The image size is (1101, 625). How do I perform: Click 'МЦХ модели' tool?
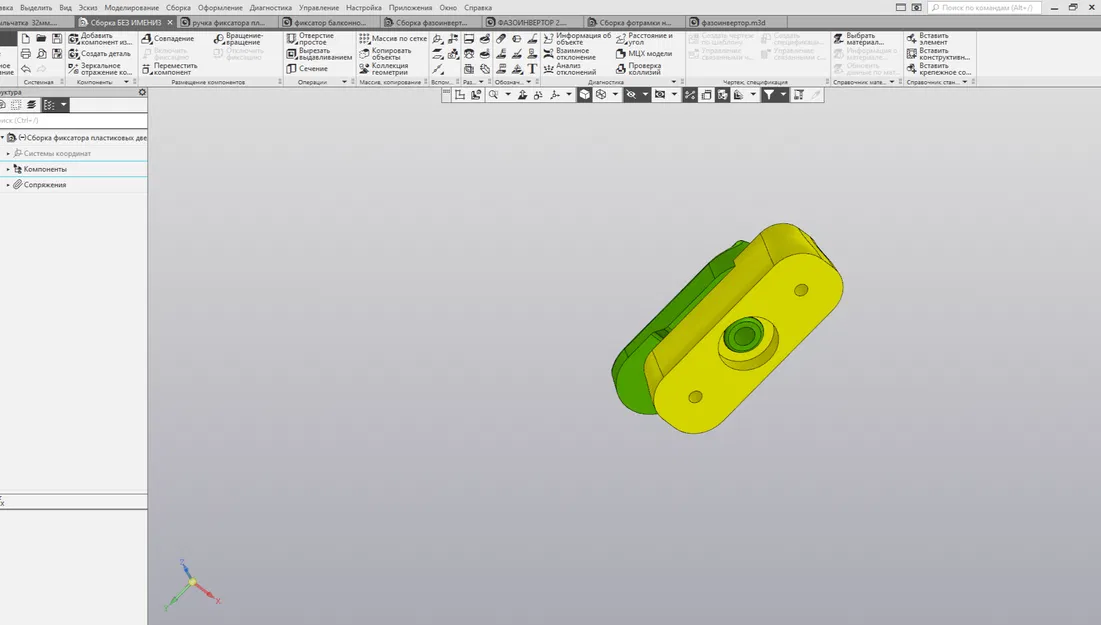click(644, 54)
